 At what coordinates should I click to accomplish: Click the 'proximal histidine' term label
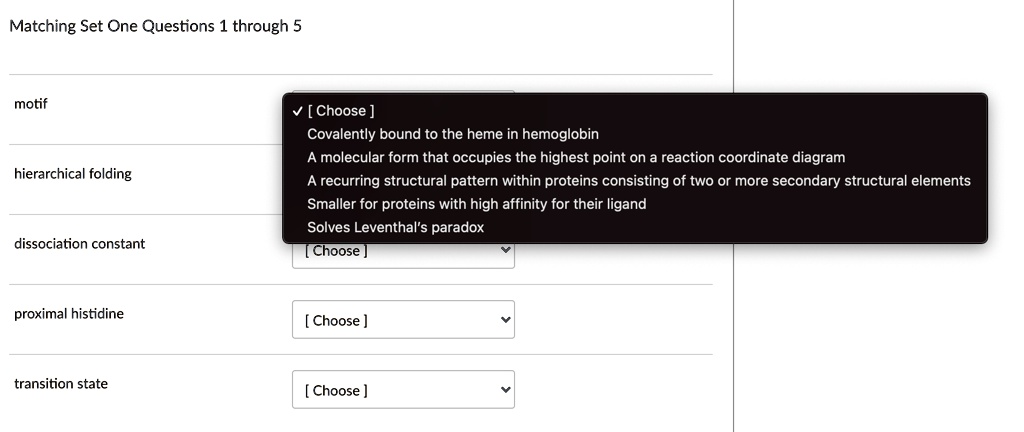click(x=69, y=314)
